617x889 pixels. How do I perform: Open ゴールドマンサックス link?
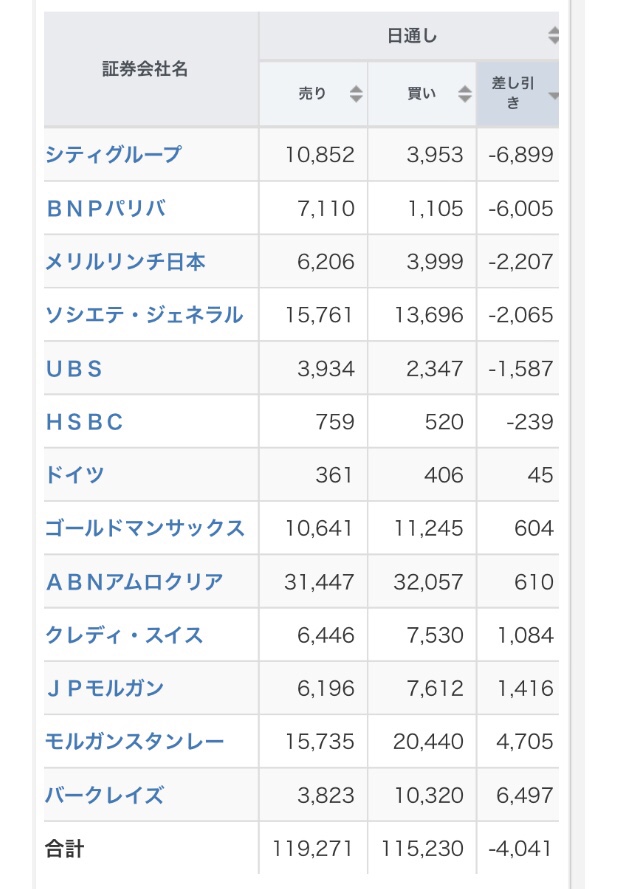145,528
